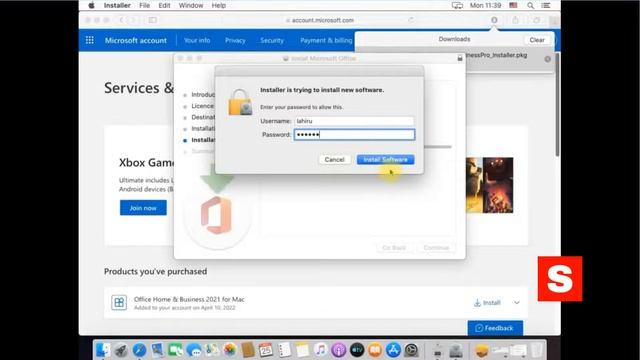Open Photos from the Dock
Image resolution: width=640 pixels, height=360 pixels.
tap(230, 350)
